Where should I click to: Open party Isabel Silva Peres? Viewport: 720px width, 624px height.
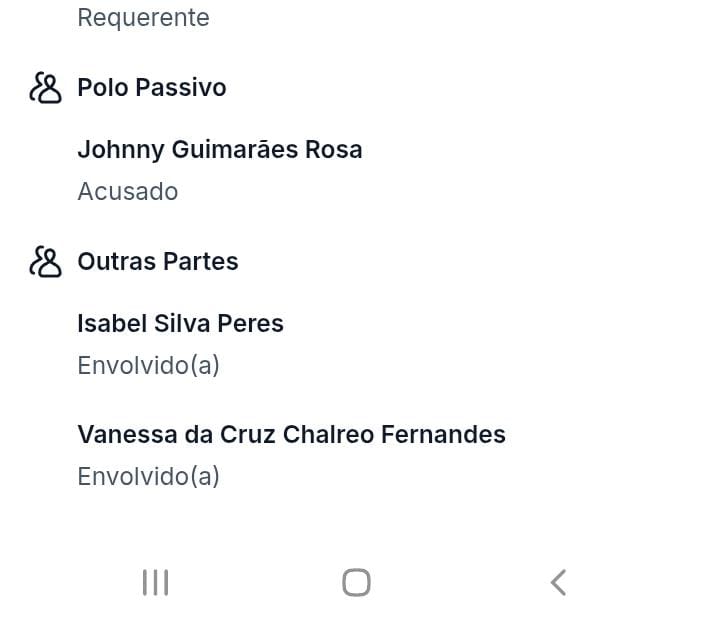tap(180, 324)
